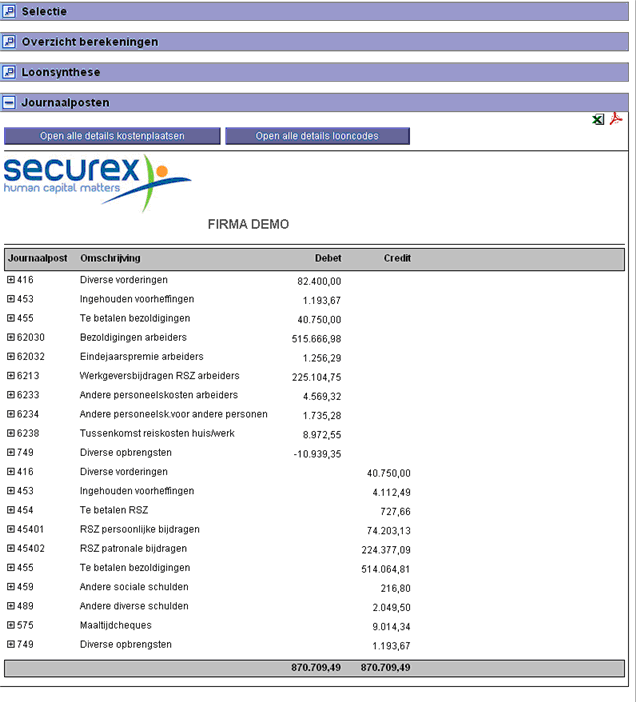Viewport: 636px width, 702px height.
Task: Export journal entries to PDF
Action: [x=616, y=119]
